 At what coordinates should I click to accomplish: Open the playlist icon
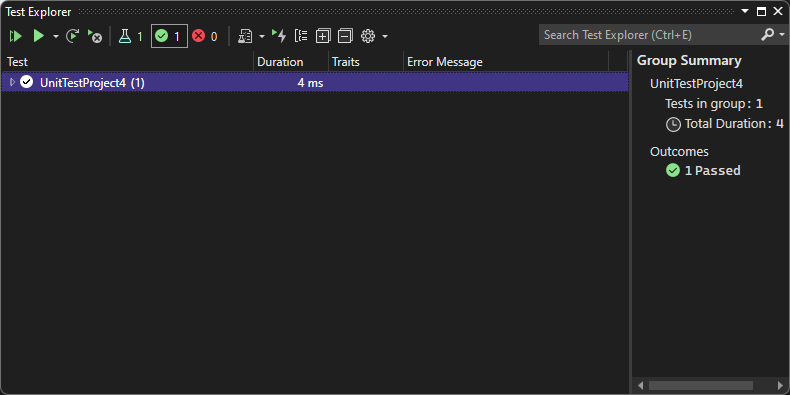point(245,36)
